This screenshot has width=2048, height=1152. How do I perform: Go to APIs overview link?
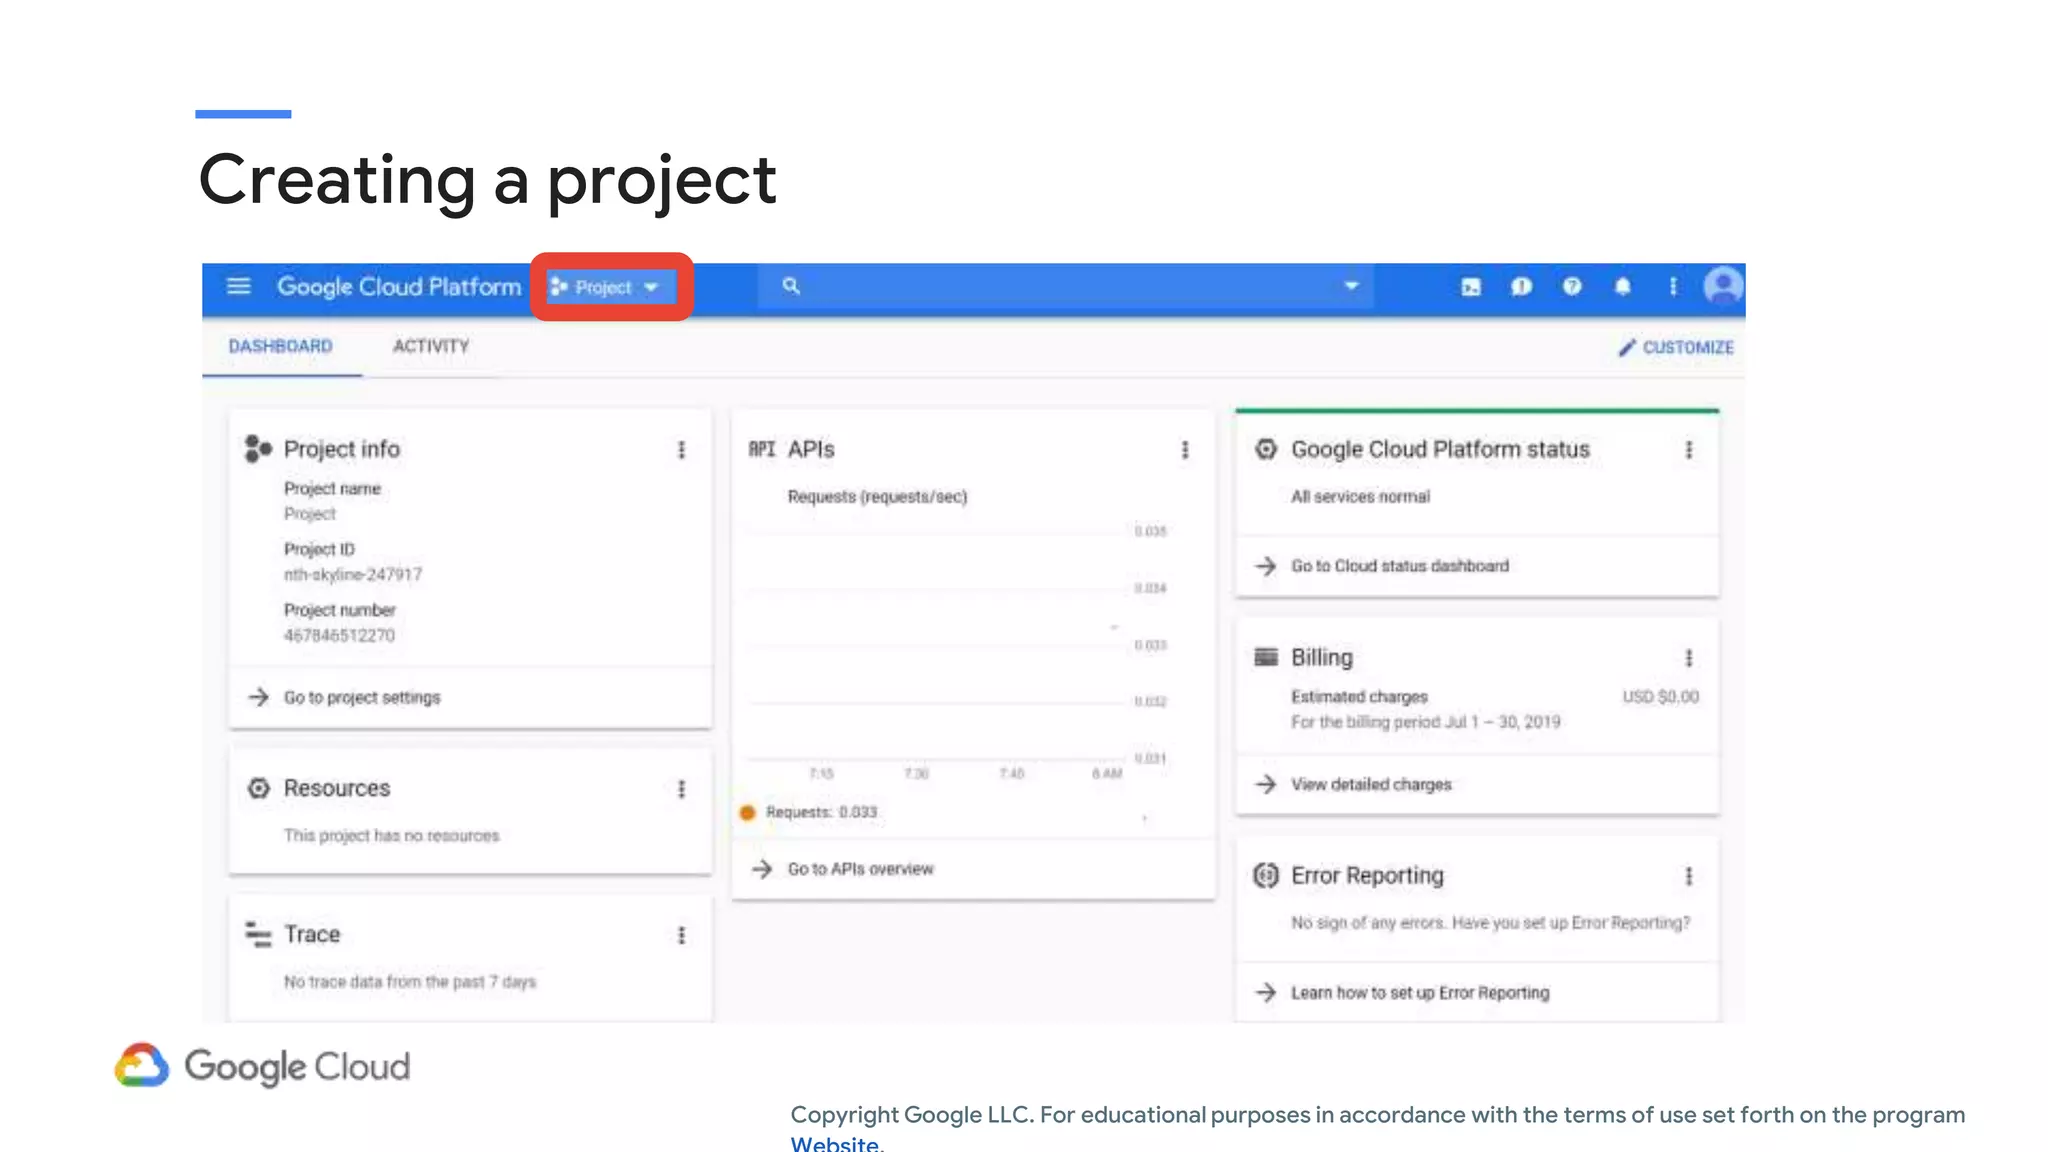[861, 869]
